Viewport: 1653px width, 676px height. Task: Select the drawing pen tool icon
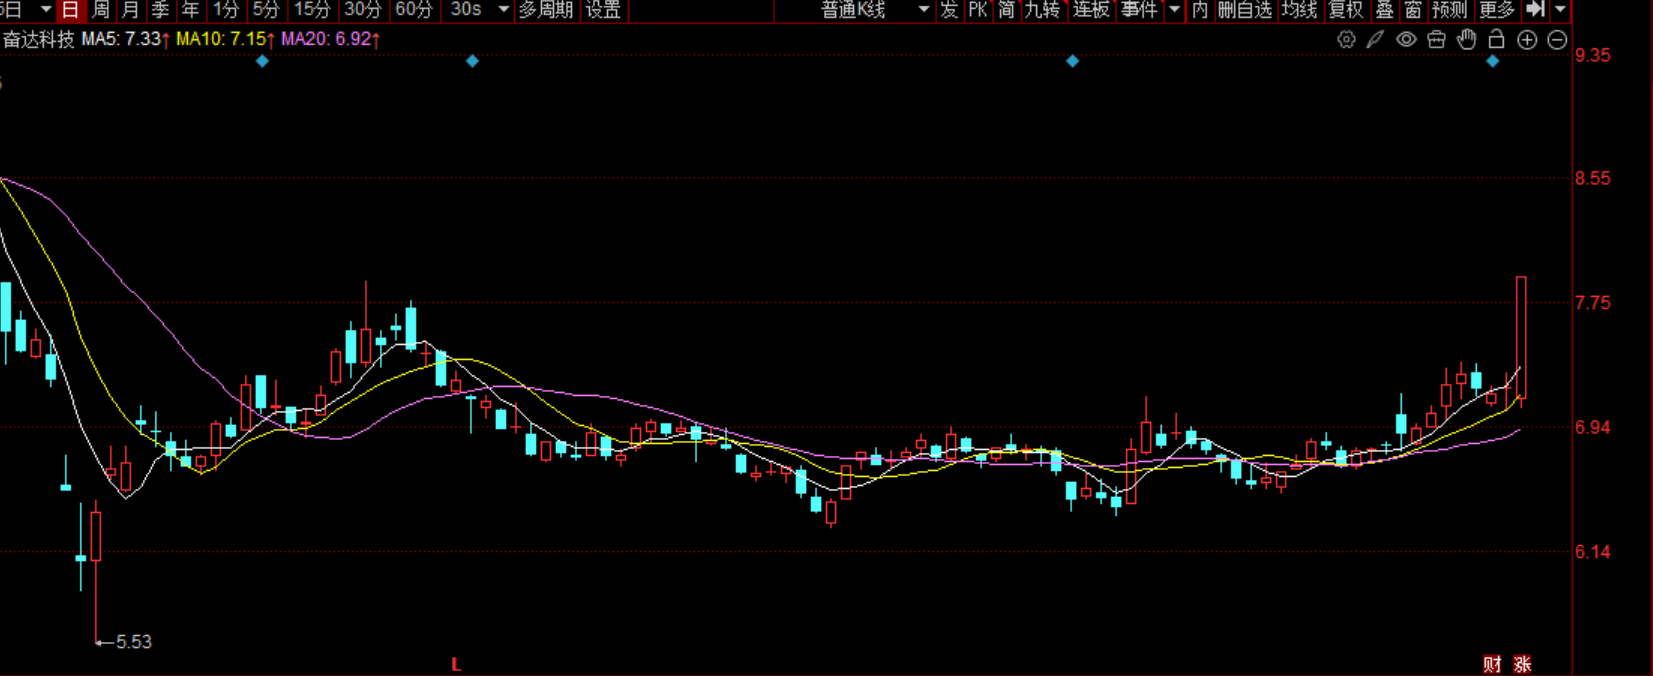pyautogui.click(x=1376, y=40)
